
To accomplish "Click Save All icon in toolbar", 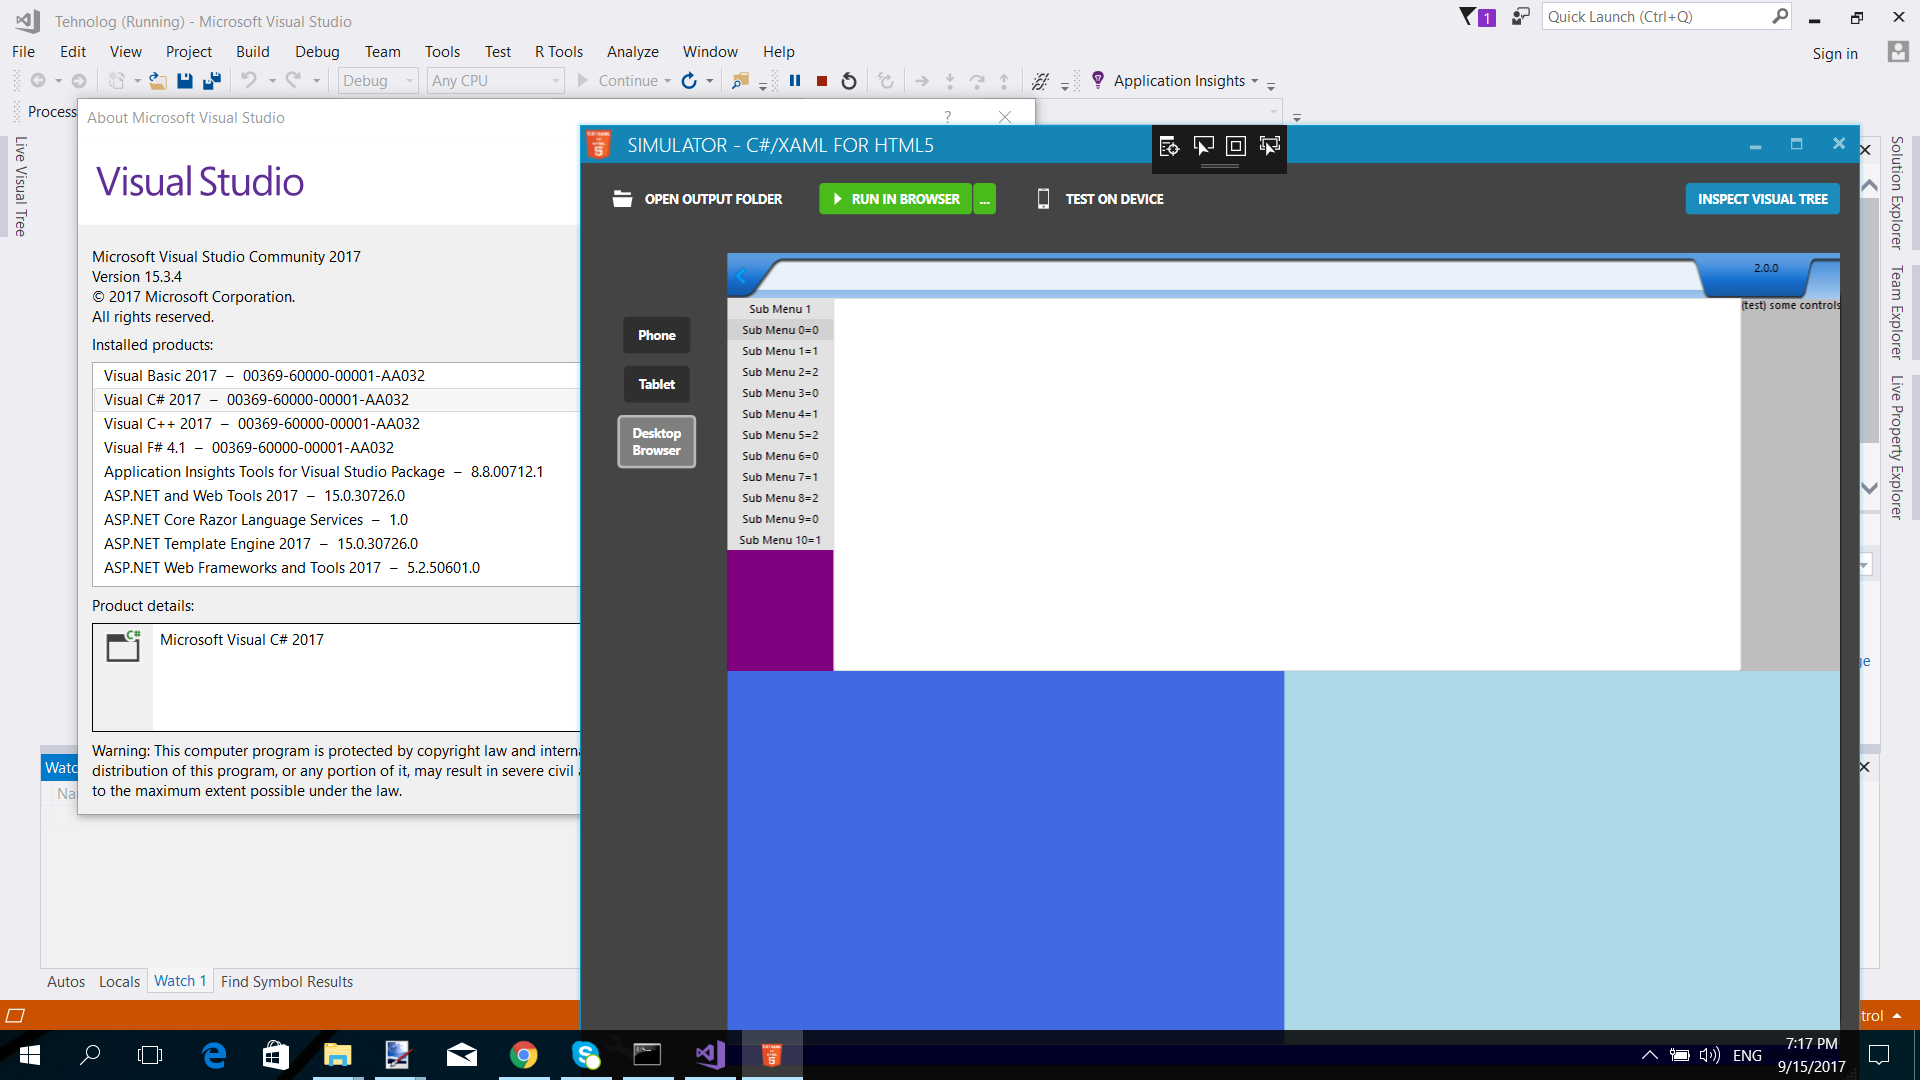I will coord(211,81).
